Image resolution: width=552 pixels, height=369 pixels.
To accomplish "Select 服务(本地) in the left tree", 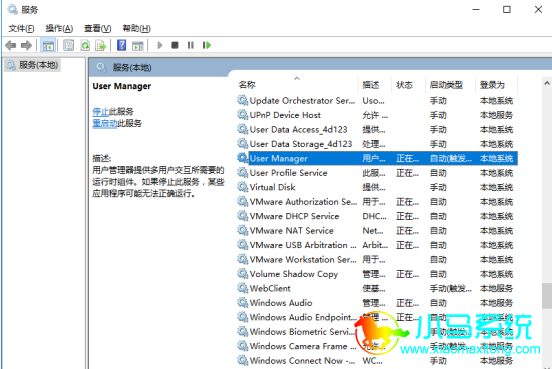I will pos(33,65).
